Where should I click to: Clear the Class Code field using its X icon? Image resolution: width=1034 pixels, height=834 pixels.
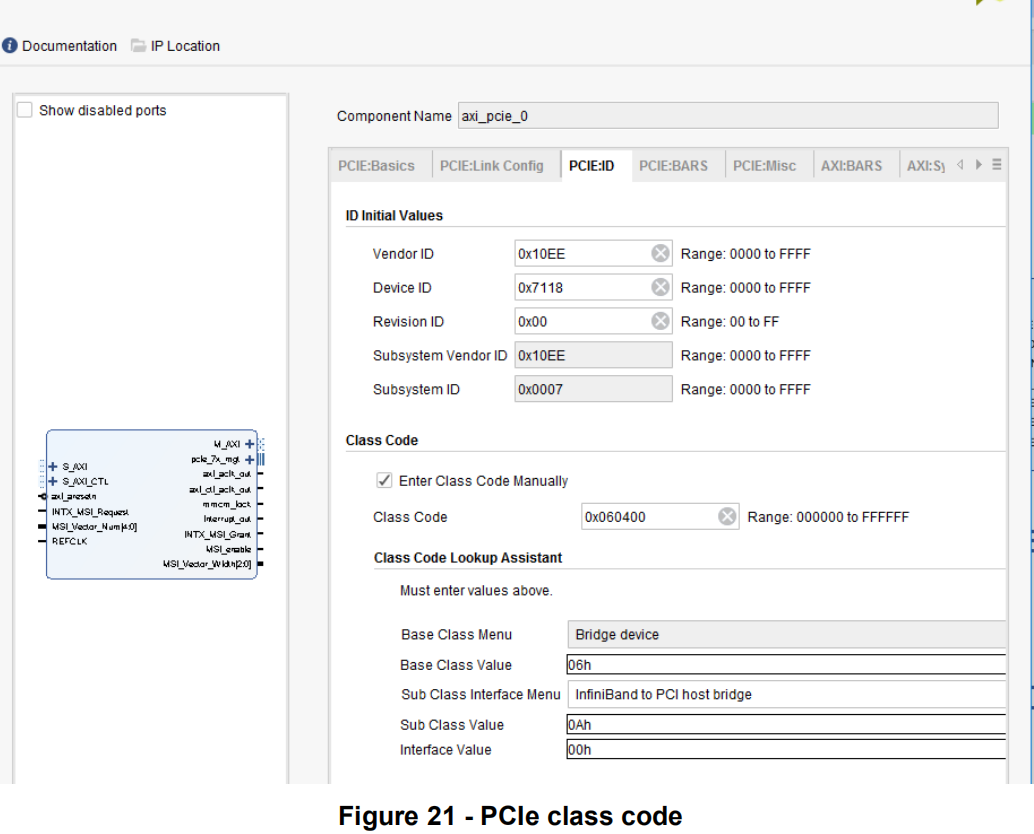tap(727, 516)
